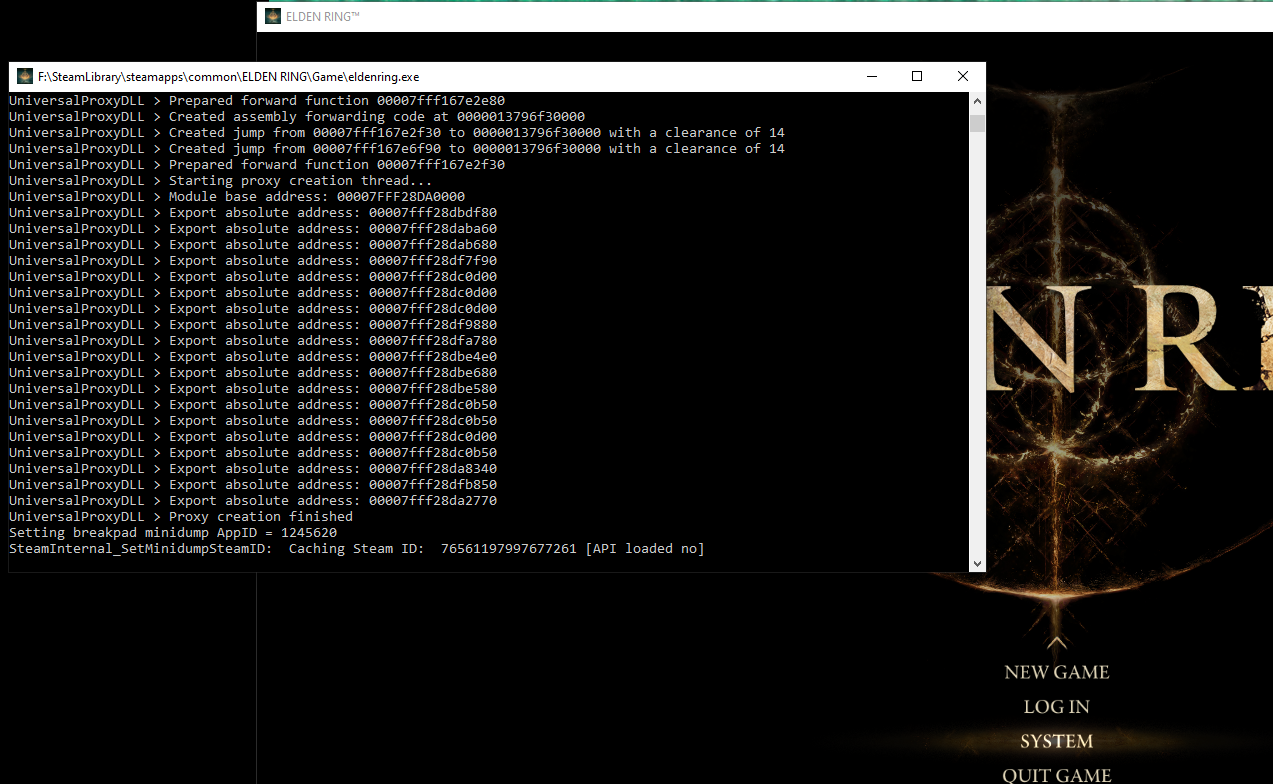
Task: Click the console title path text
Action: [229, 76]
